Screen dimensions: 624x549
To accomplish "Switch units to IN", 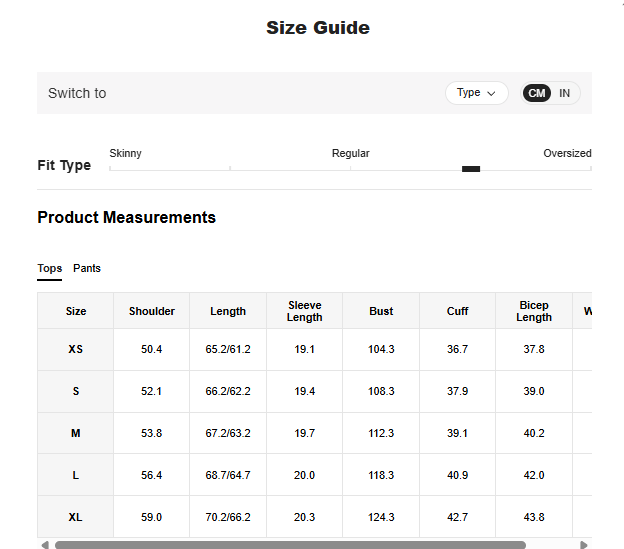I will coord(565,93).
